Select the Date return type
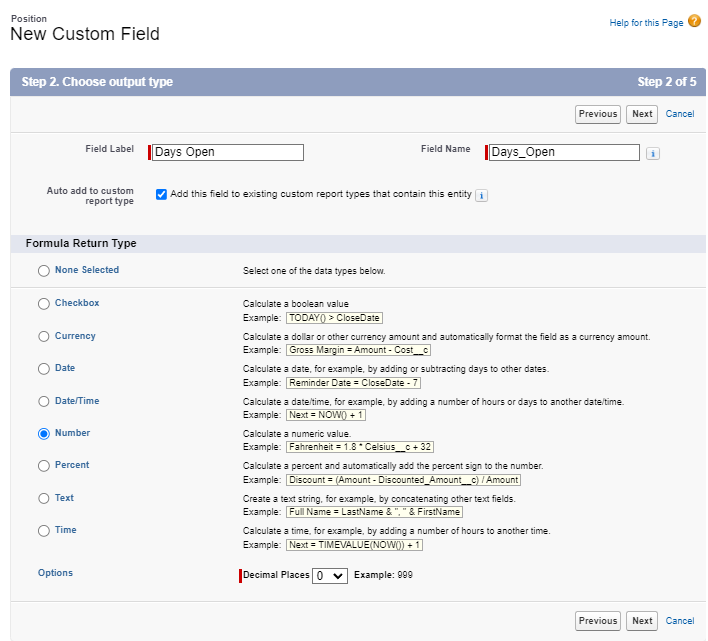This screenshot has height=641, width=708. click(x=43, y=369)
